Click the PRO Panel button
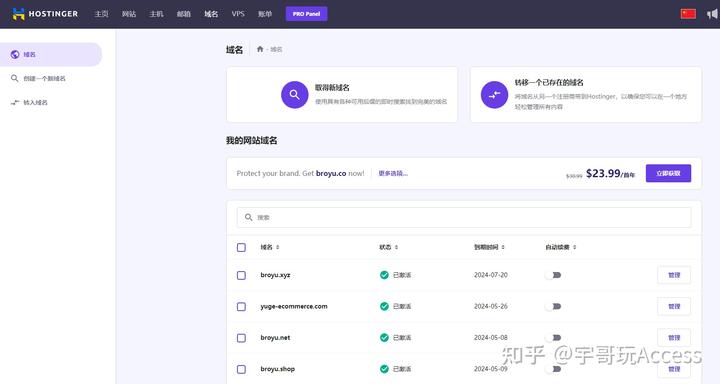This screenshot has width=720, height=384. pos(306,14)
